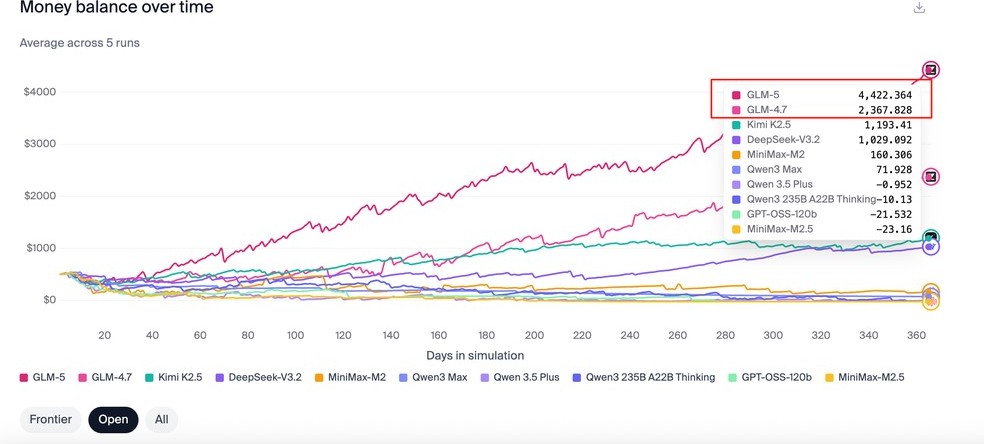
Task: Switch to the All filter tab
Action: coord(161,419)
